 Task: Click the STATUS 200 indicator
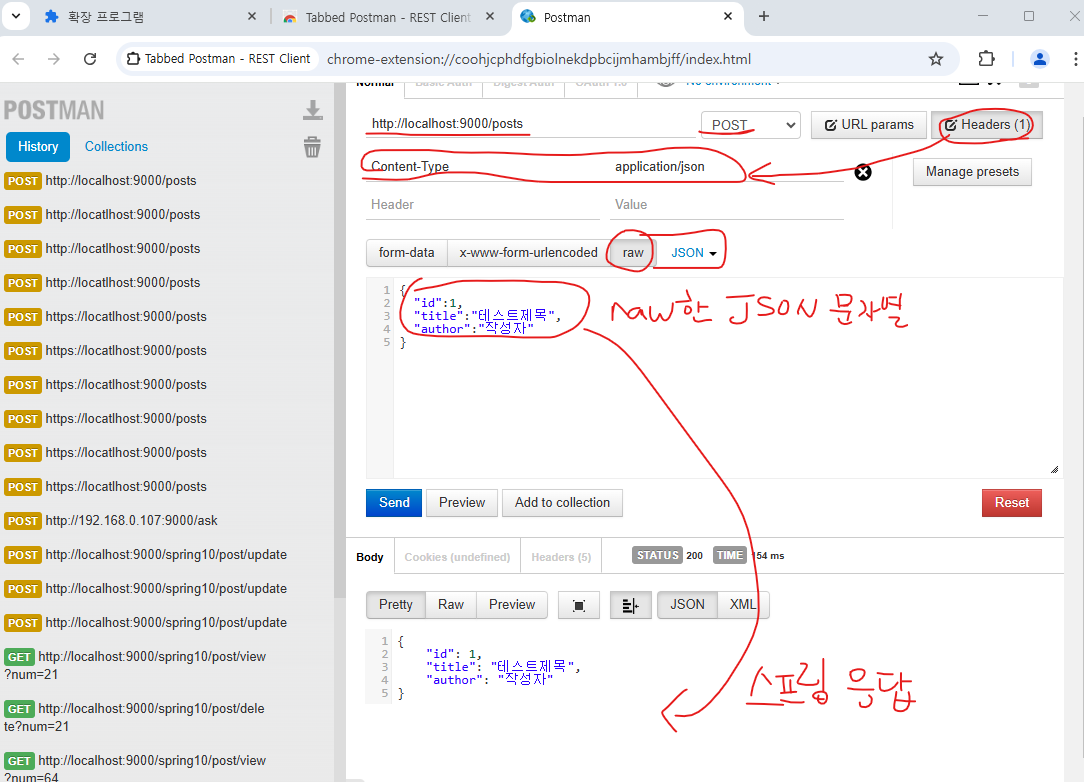click(x=668, y=555)
